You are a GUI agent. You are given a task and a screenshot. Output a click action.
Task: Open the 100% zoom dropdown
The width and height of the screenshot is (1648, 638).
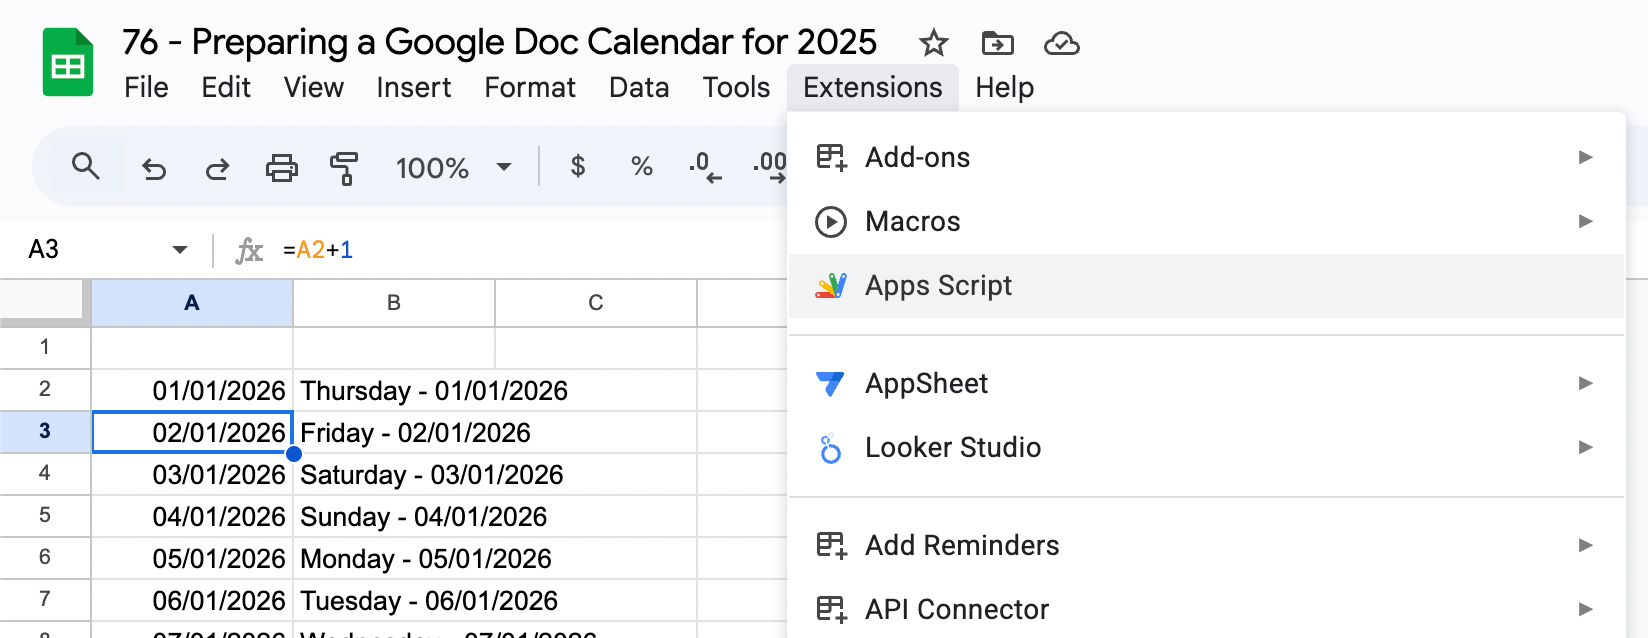click(x=454, y=167)
